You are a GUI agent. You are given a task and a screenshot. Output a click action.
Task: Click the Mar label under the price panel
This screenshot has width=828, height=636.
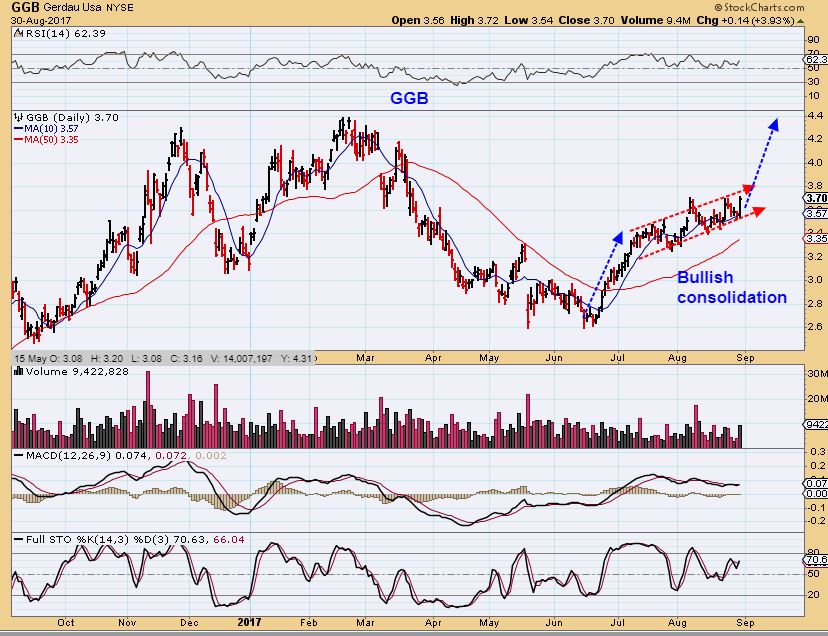tap(365, 358)
